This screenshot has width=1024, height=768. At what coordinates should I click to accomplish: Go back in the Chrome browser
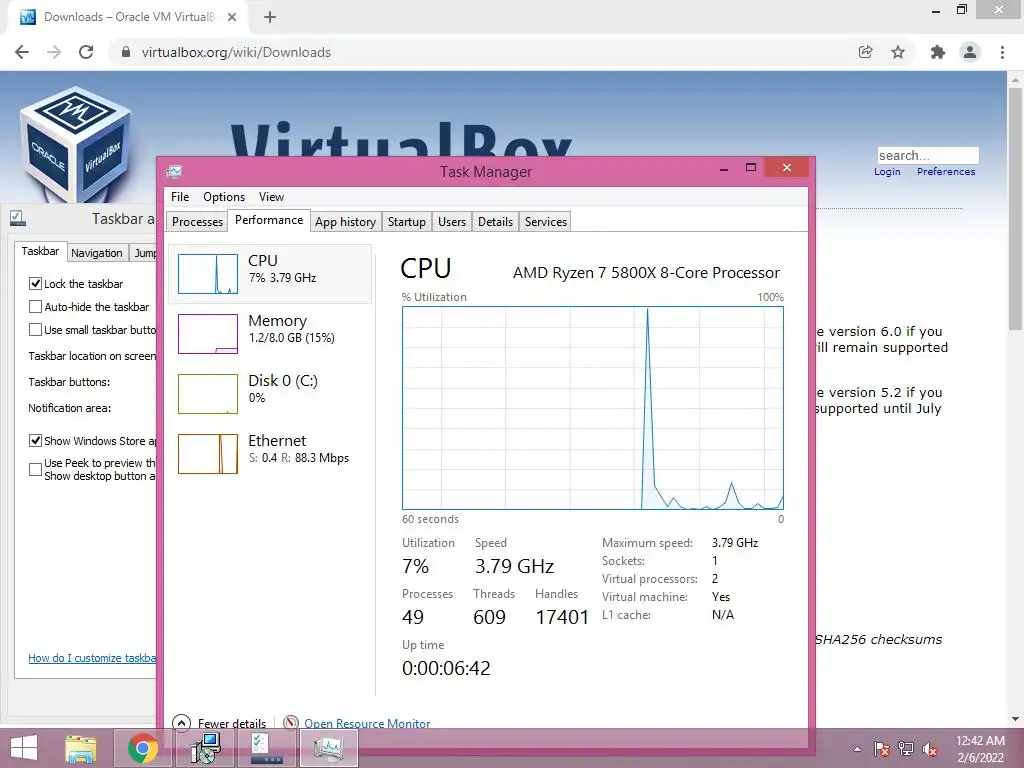pyautogui.click(x=22, y=52)
